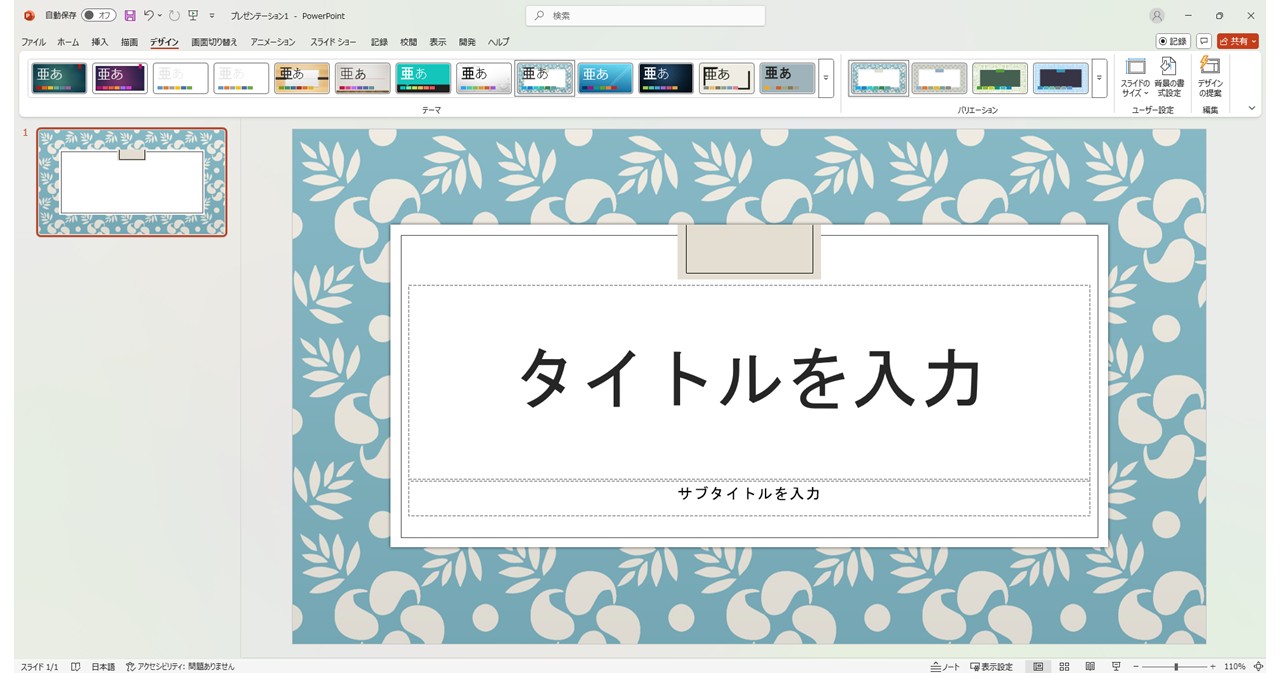The image size is (1280, 673).
Task: Expand the テーマ themes gallery
Action: click(826, 78)
